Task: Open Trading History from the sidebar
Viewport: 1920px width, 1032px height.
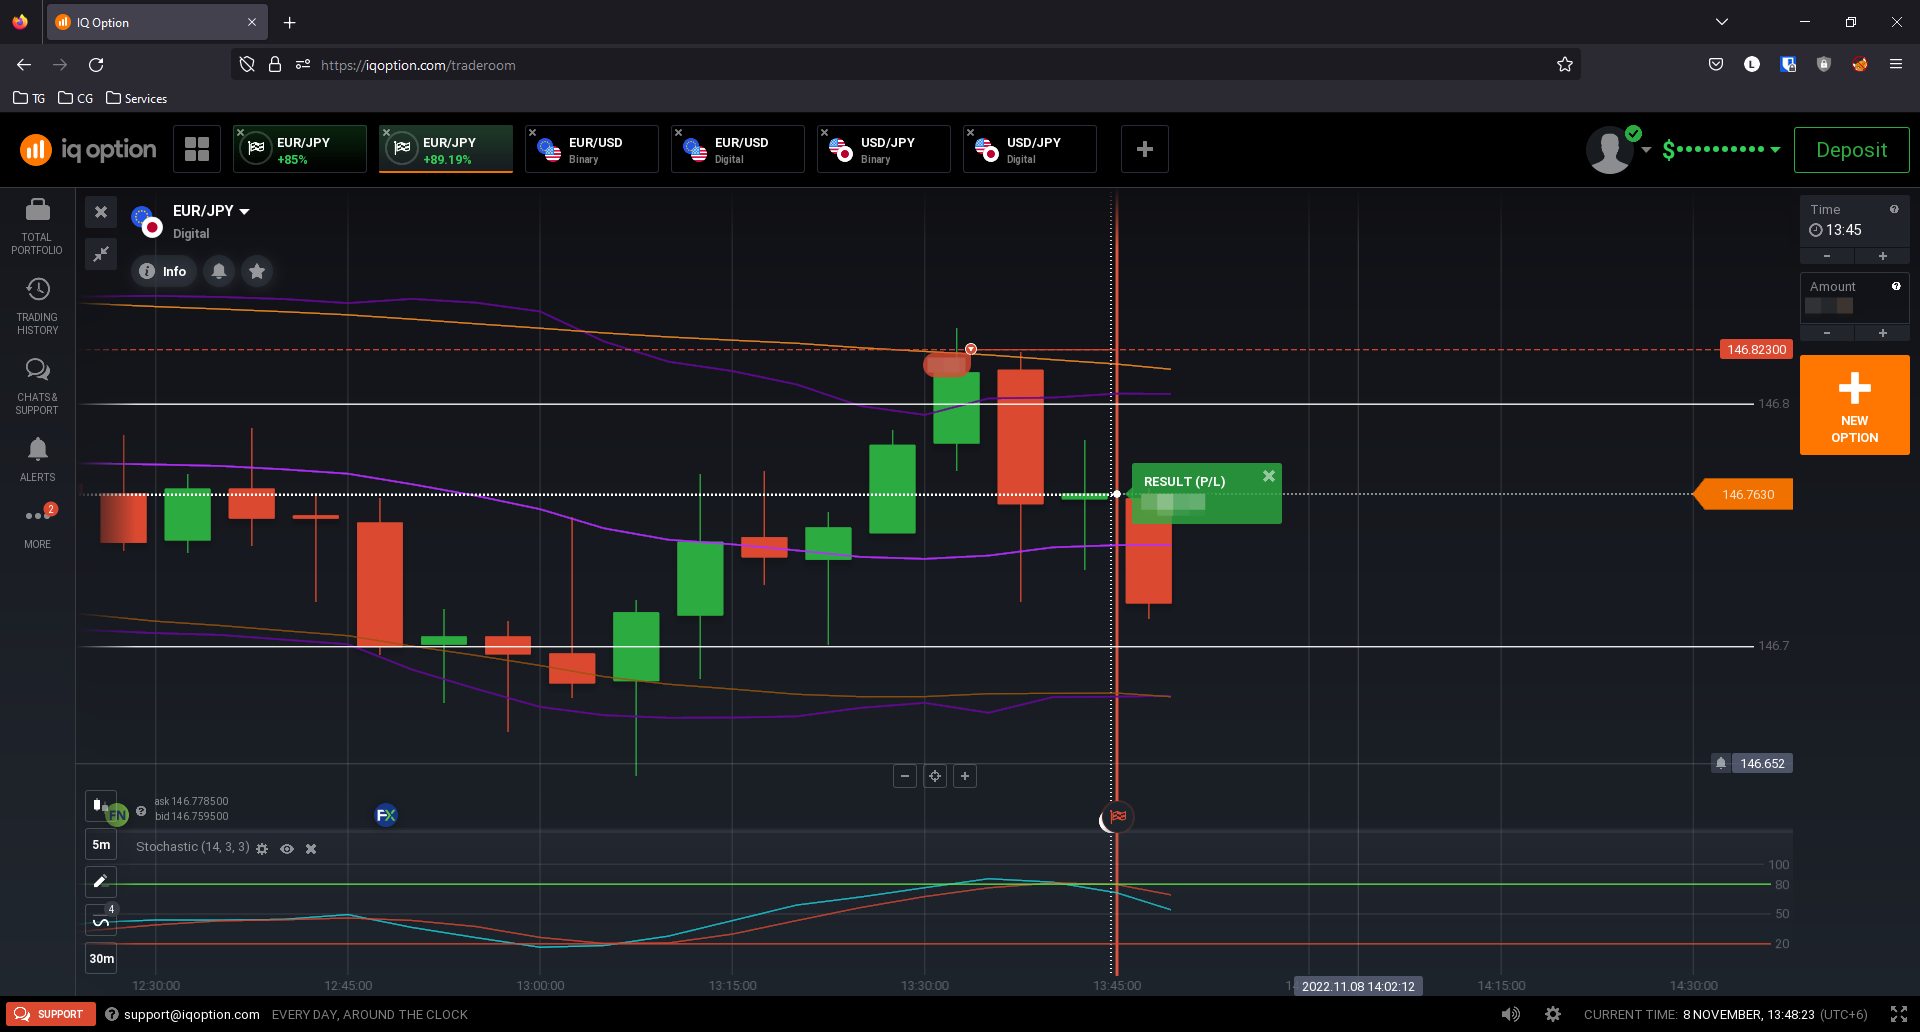Action: 37,306
